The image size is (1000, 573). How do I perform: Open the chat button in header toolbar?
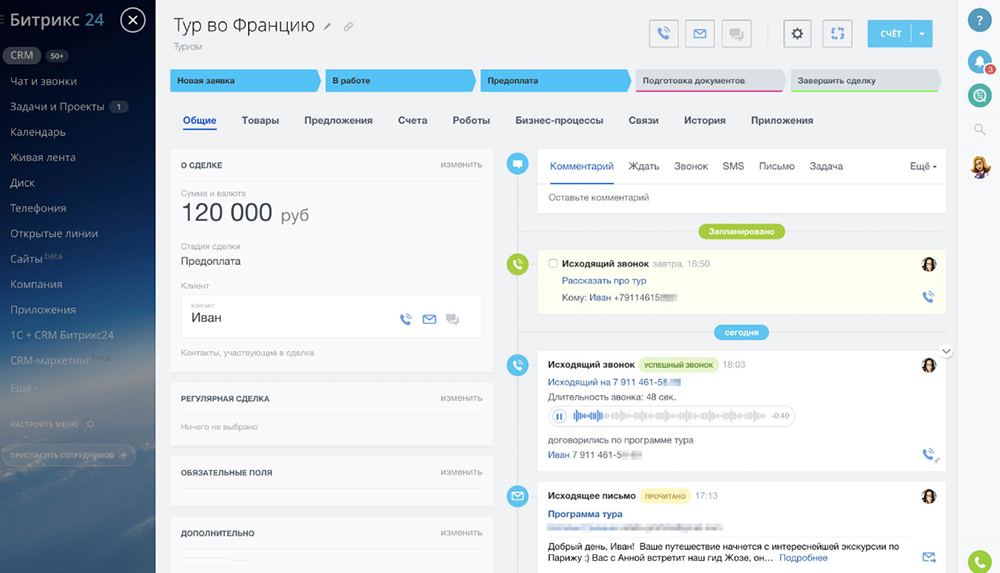click(x=736, y=34)
